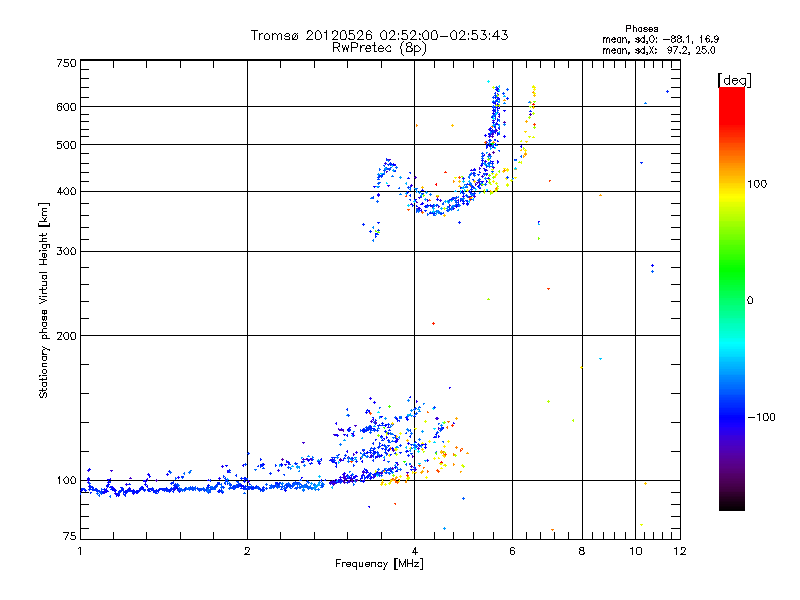The height and width of the screenshot is (600, 800).
Task: Click the x-axis tick label '12'
Action: tap(680, 551)
